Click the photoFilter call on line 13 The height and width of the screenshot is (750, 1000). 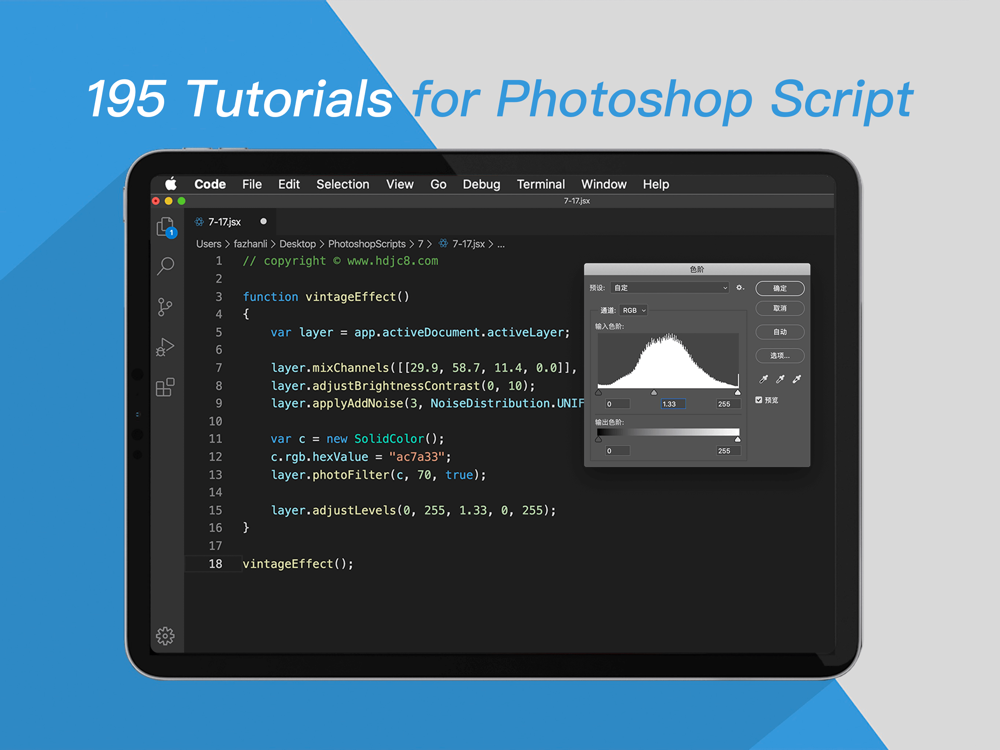(x=378, y=474)
